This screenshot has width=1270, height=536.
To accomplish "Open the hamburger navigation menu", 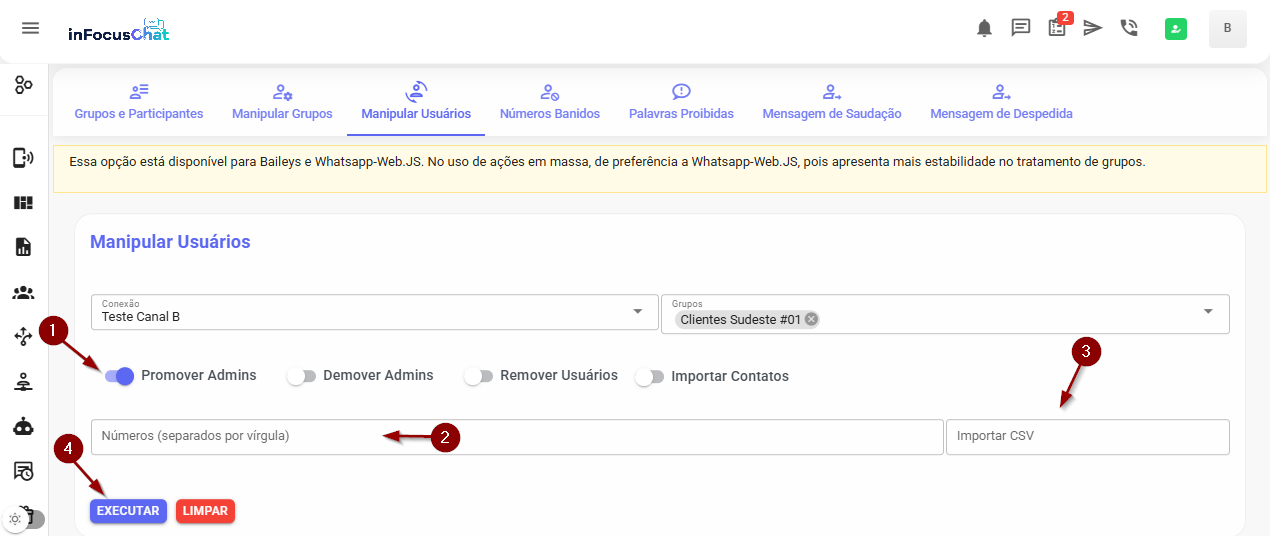I will pyautogui.click(x=30, y=28).
